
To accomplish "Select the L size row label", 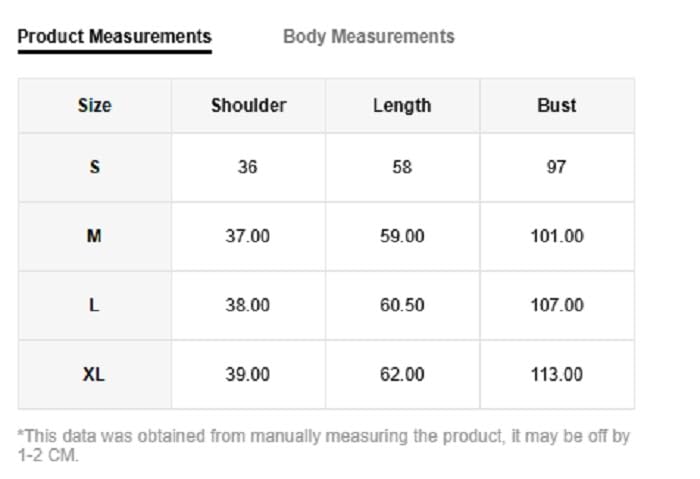I will click(94, 305).
